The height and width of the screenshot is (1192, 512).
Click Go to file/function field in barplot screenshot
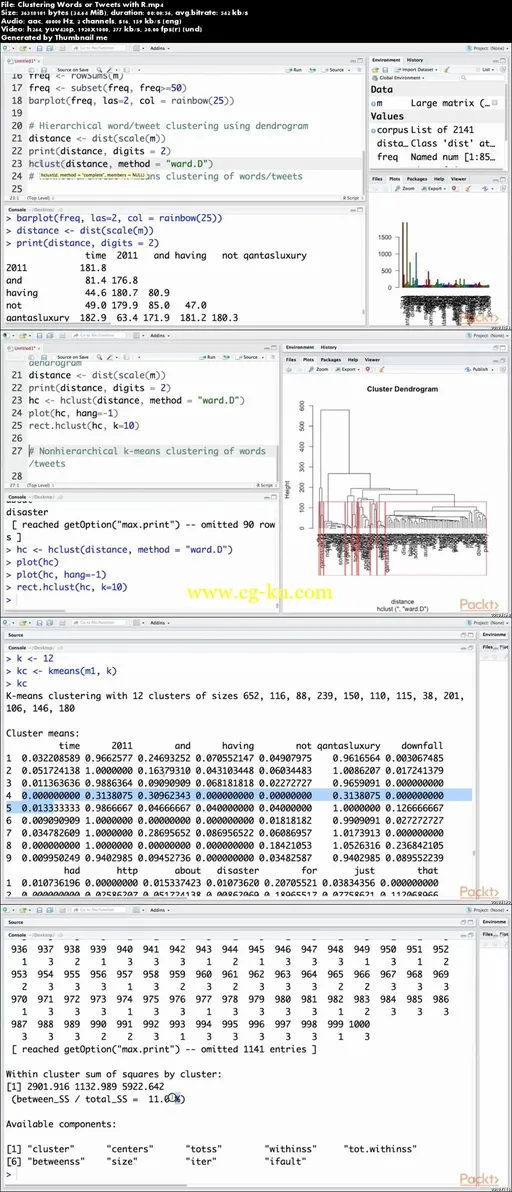point(99,49)
